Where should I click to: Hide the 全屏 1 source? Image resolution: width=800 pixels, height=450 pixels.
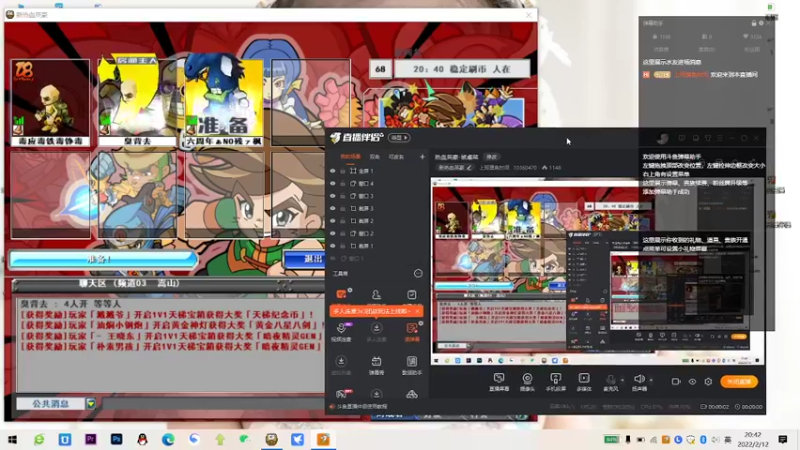click(333, 171)
